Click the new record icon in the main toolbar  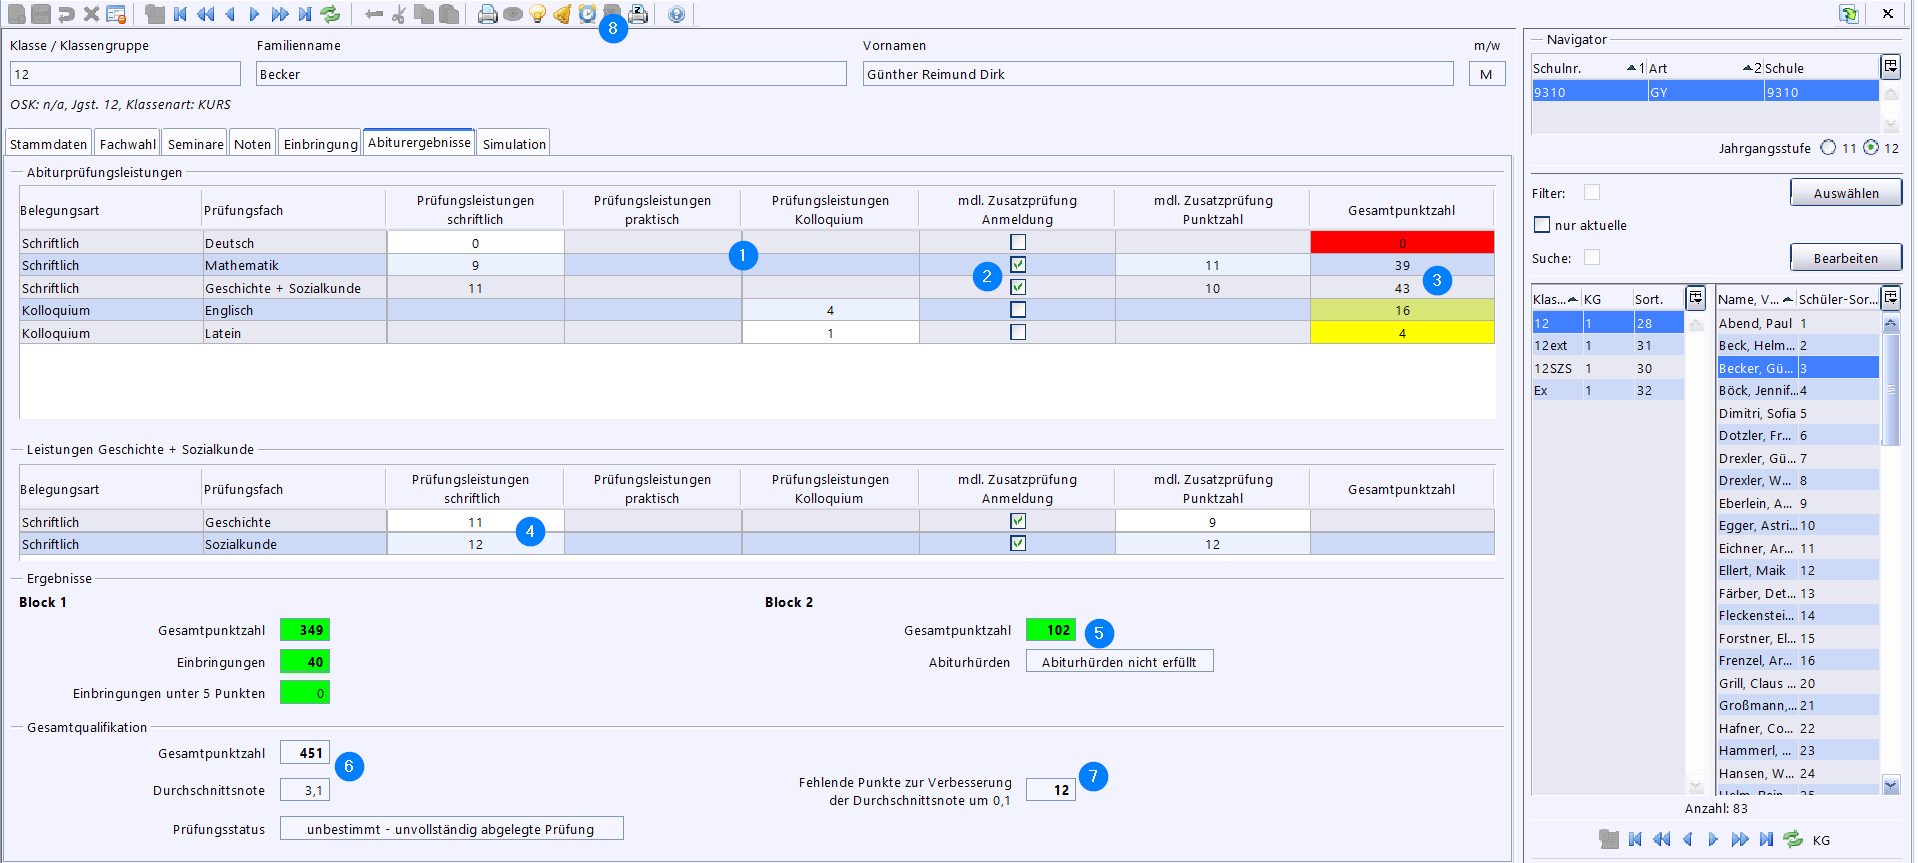click(16, 14)
